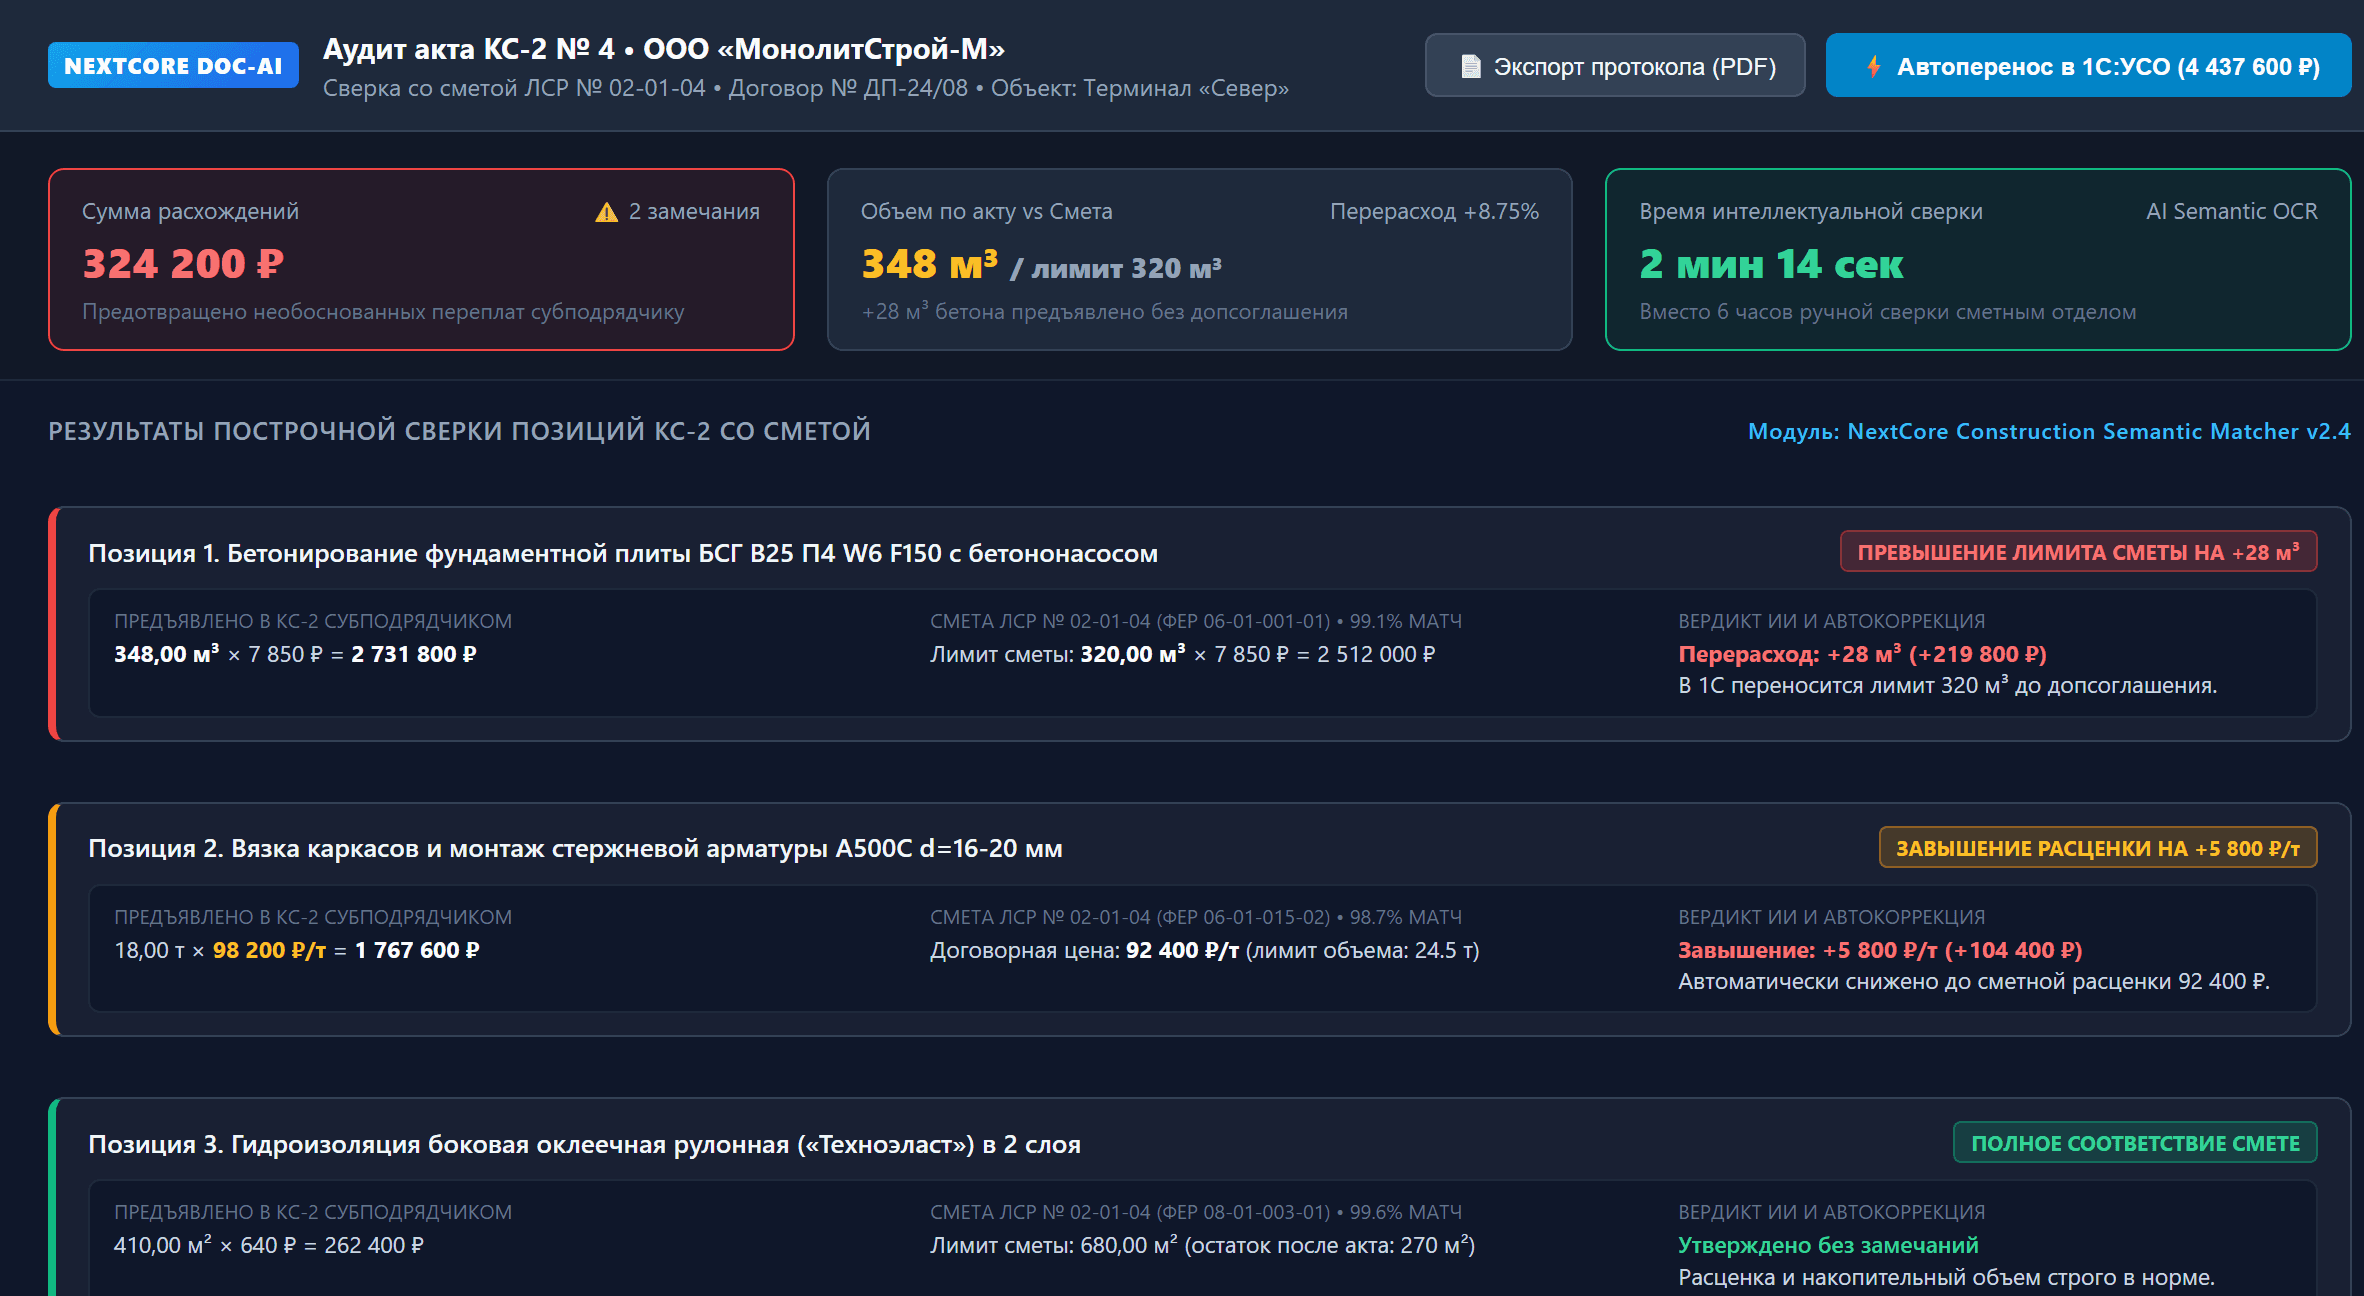
Task: Click the section heading РЕЗУЛЬТАТЫ ПОСТРОЧНОЙ СВЕРКИ
Action: [x=459, y=431]
